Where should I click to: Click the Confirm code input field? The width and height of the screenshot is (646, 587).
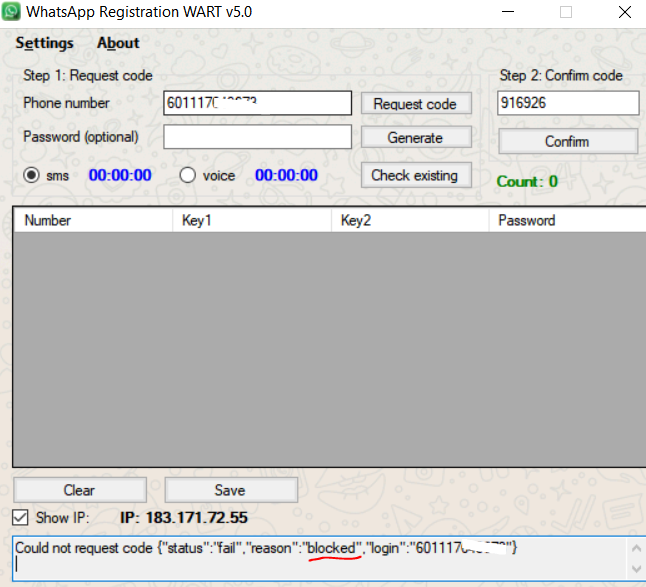[568, 103]
